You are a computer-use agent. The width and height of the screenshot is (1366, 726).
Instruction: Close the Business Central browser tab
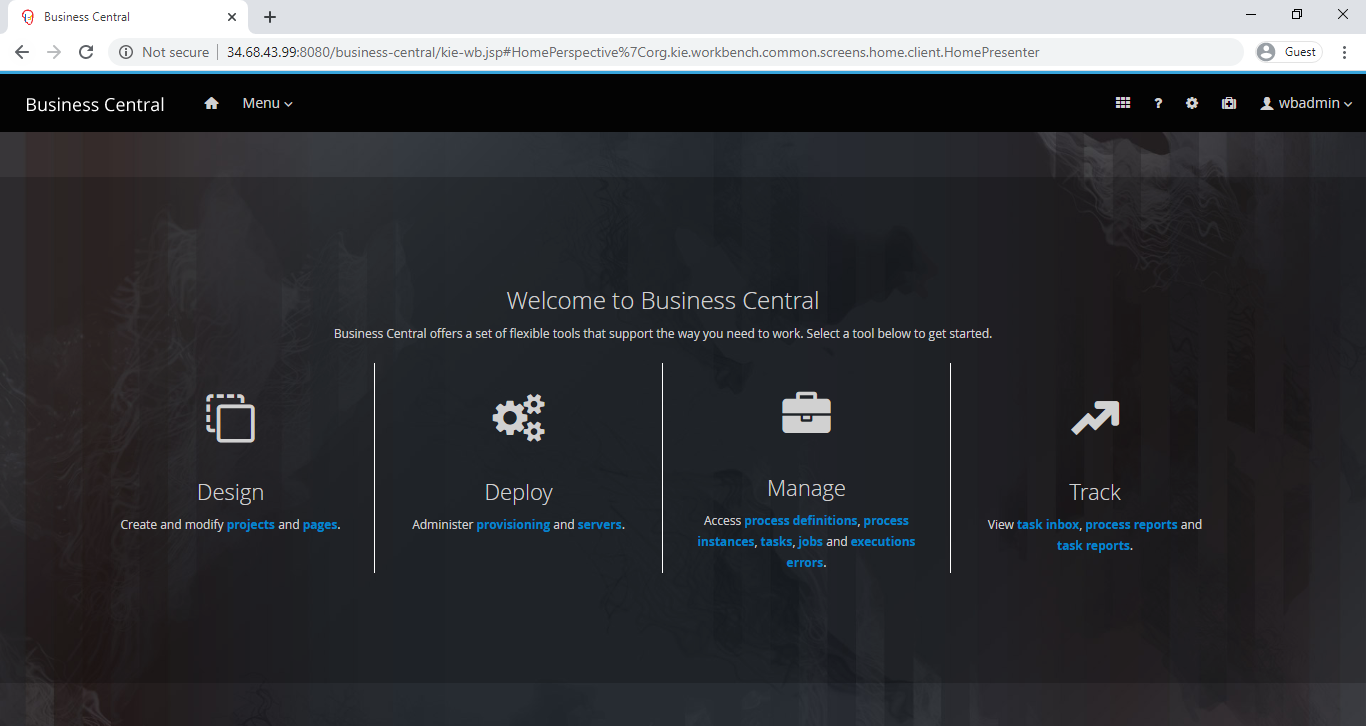[232, 17]
